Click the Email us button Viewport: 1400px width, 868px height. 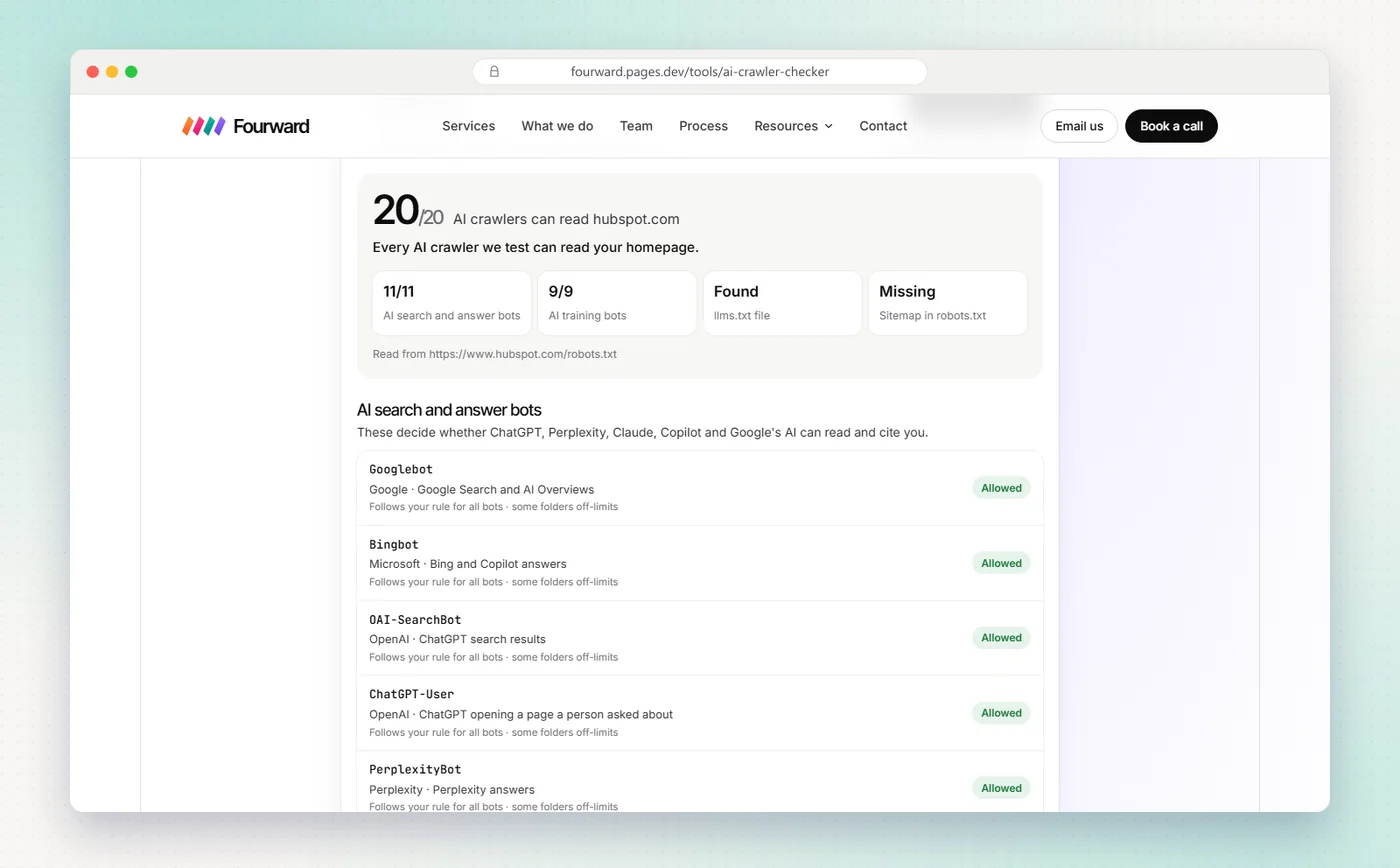(1079, 126)
